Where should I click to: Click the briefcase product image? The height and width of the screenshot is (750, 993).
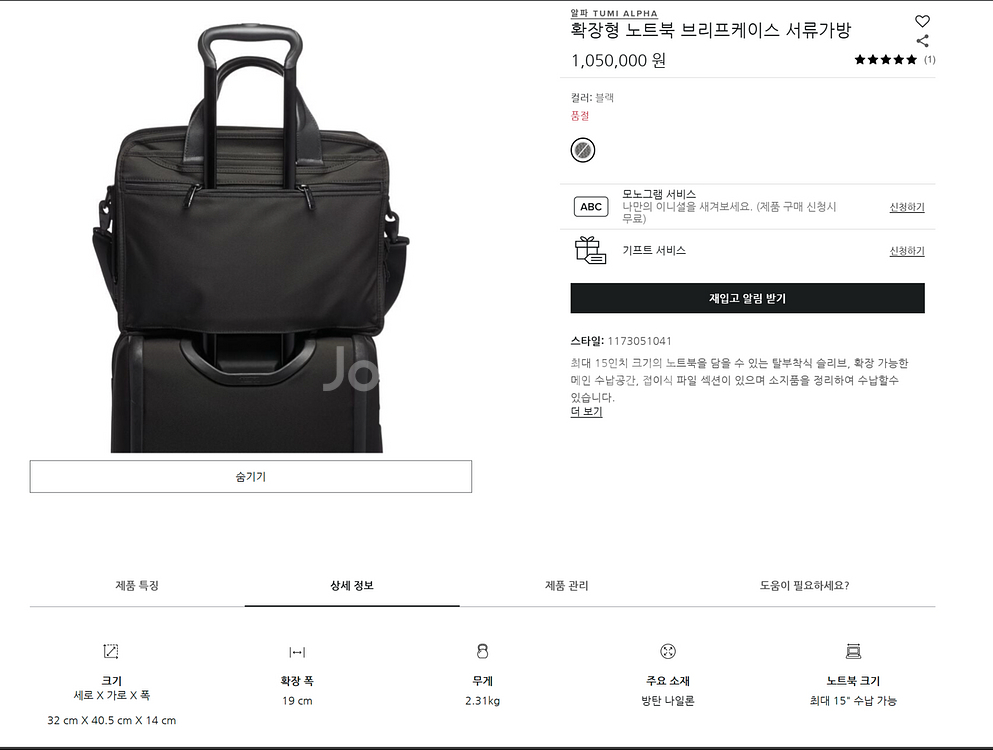(x=251, y=238)
